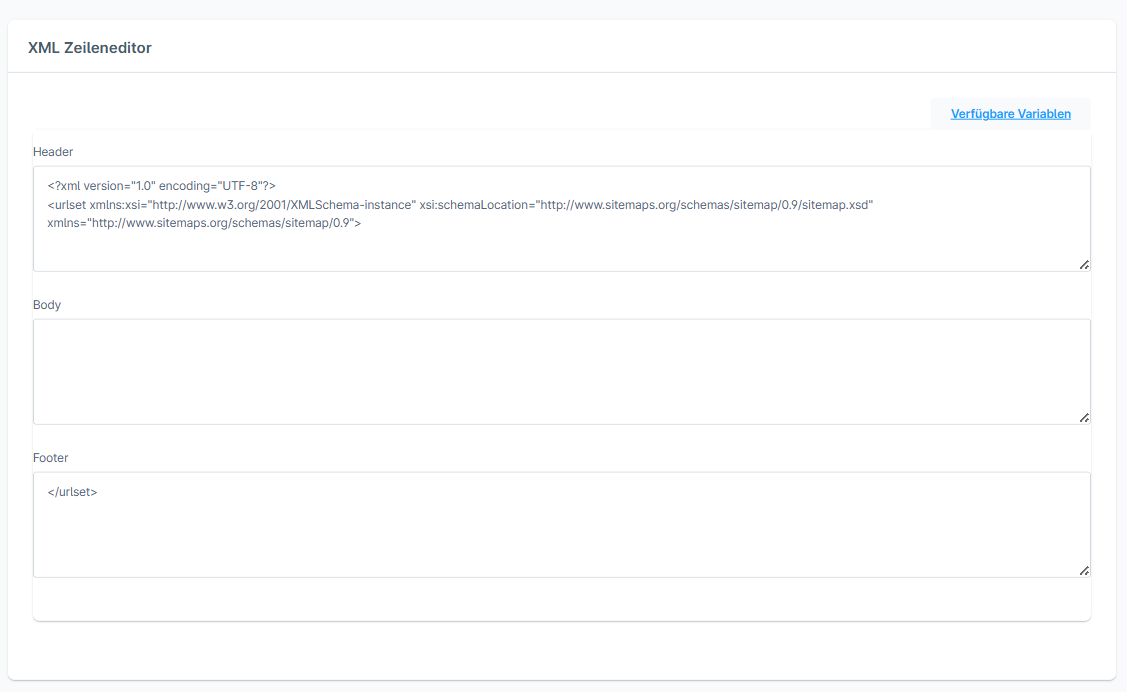Grab the Body text area resize handle

(1084, 418)
